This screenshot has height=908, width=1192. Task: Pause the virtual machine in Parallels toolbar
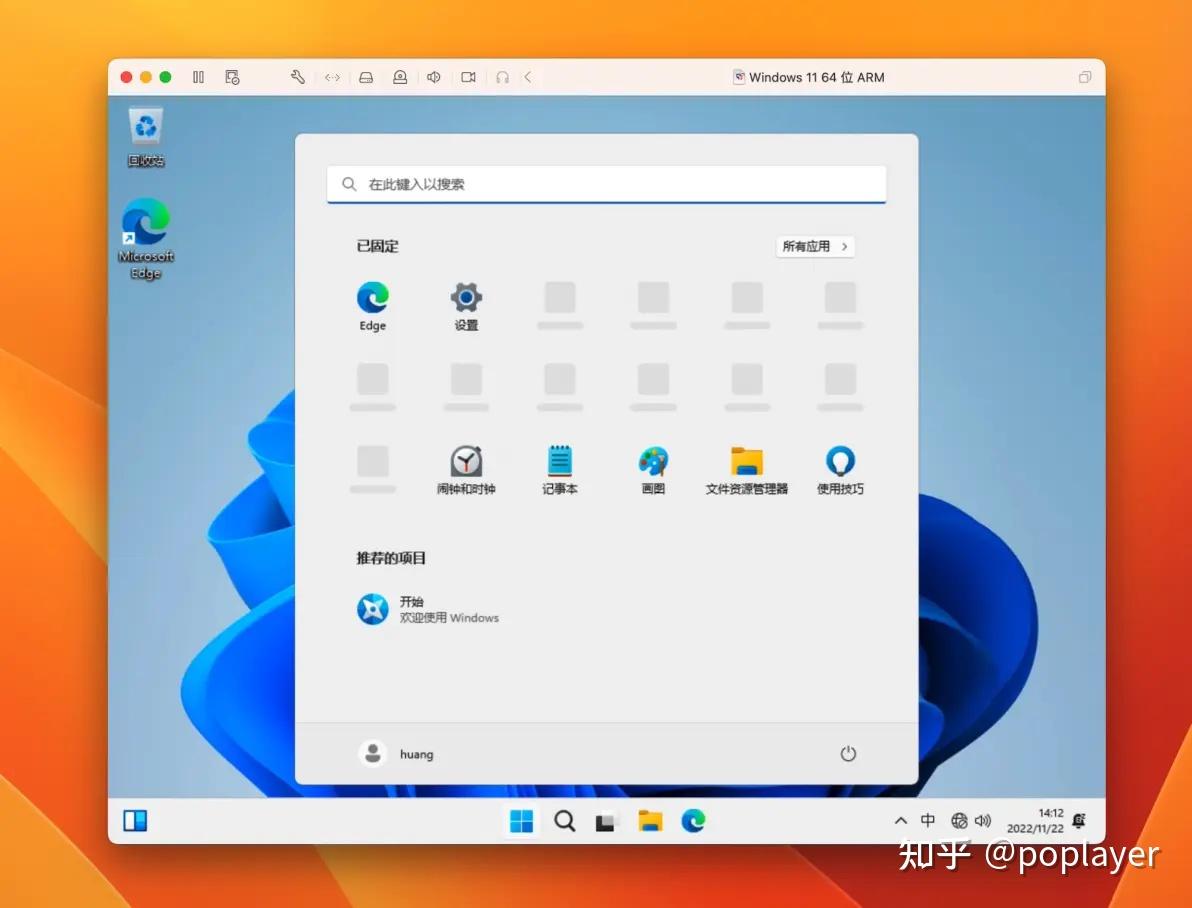pyautogui.click(x=198, y=77)
